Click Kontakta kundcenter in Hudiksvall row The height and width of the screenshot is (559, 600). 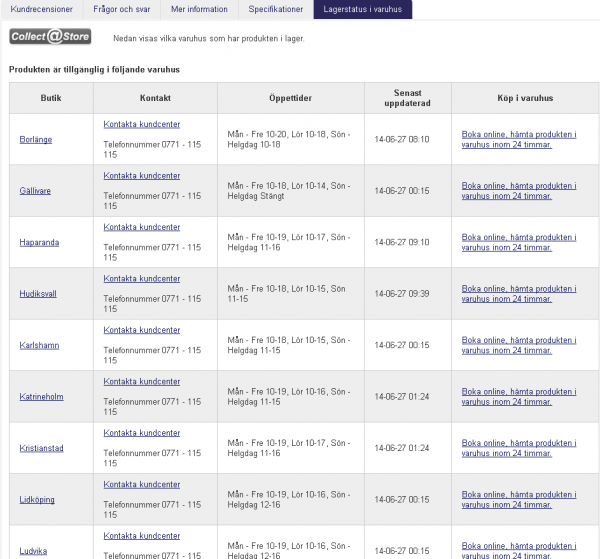tap(142, 278)
